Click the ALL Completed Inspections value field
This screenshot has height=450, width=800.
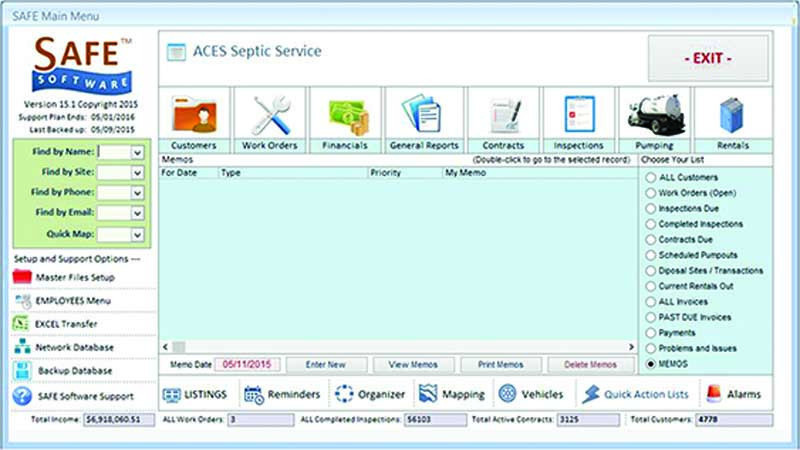[435, 419]
